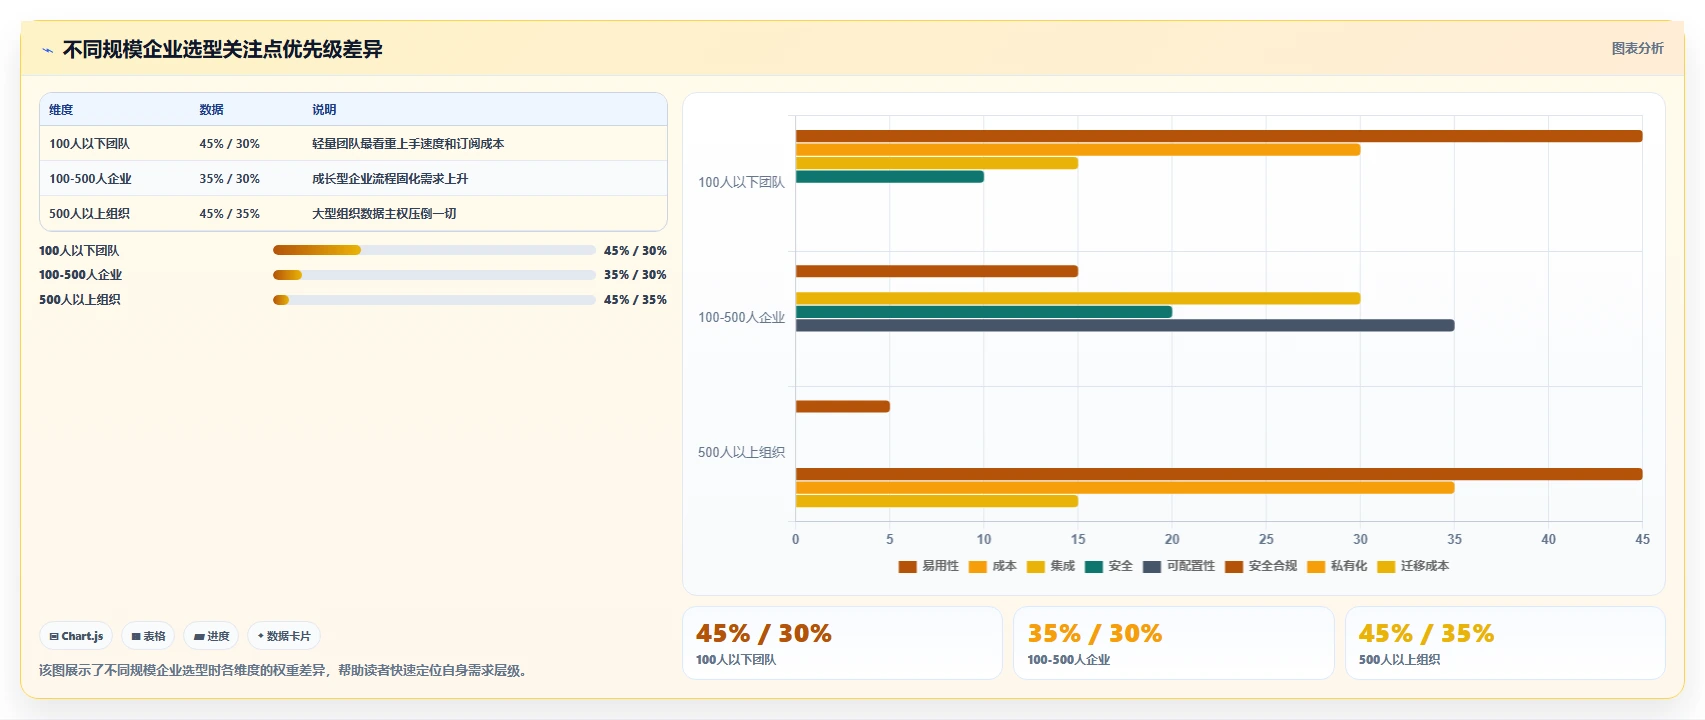Click the 100人以下团队 progress bar
This screenshot has height=720, width=1705.
(434, 250)
